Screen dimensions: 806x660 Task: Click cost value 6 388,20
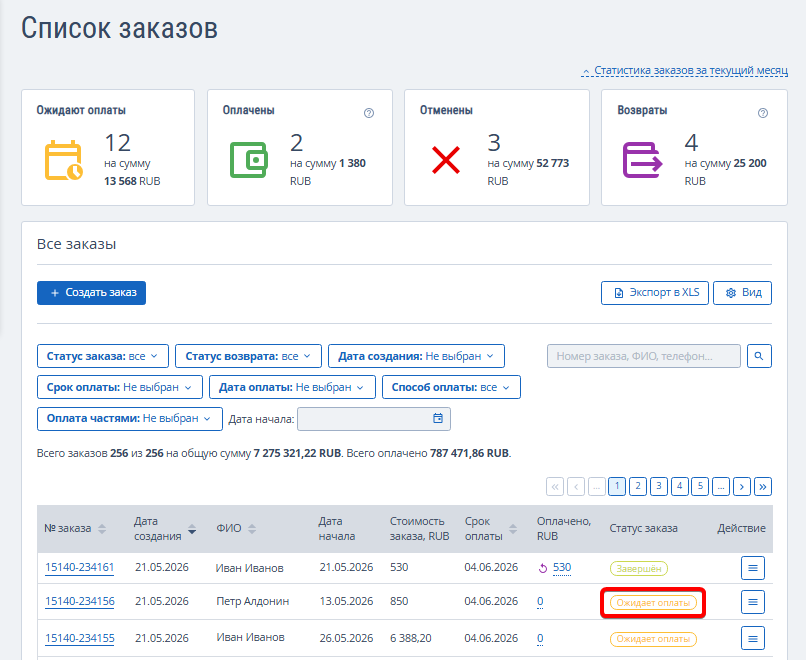411,638
